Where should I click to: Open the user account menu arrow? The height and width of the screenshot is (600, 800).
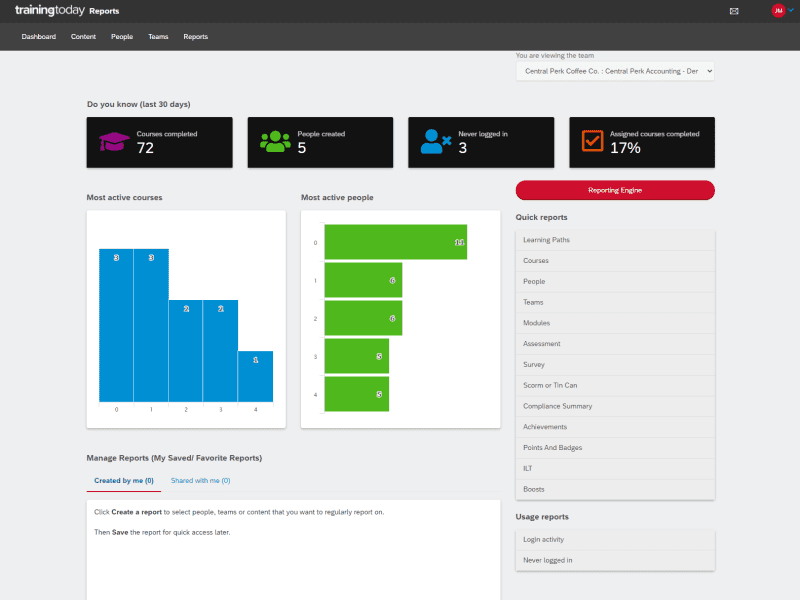coord(791,10)
